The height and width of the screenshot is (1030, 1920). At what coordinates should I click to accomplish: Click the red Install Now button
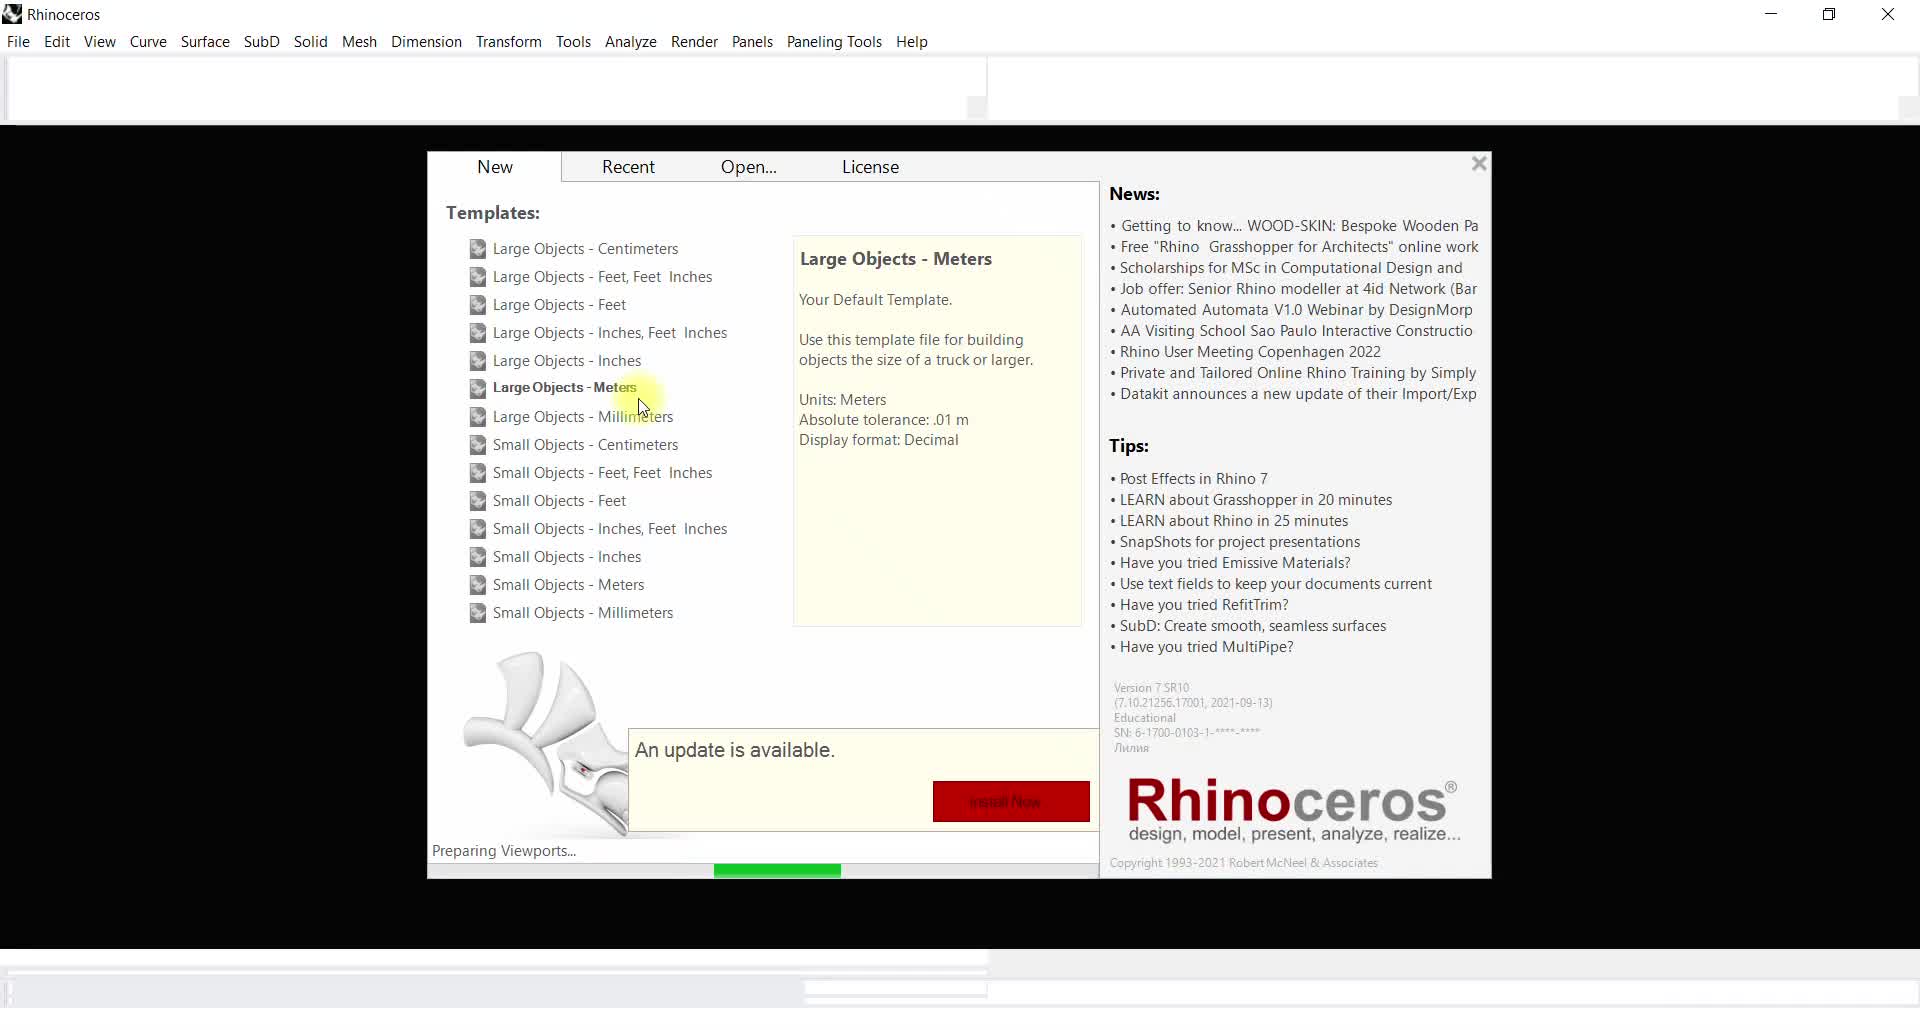(x=1011, y=802)
